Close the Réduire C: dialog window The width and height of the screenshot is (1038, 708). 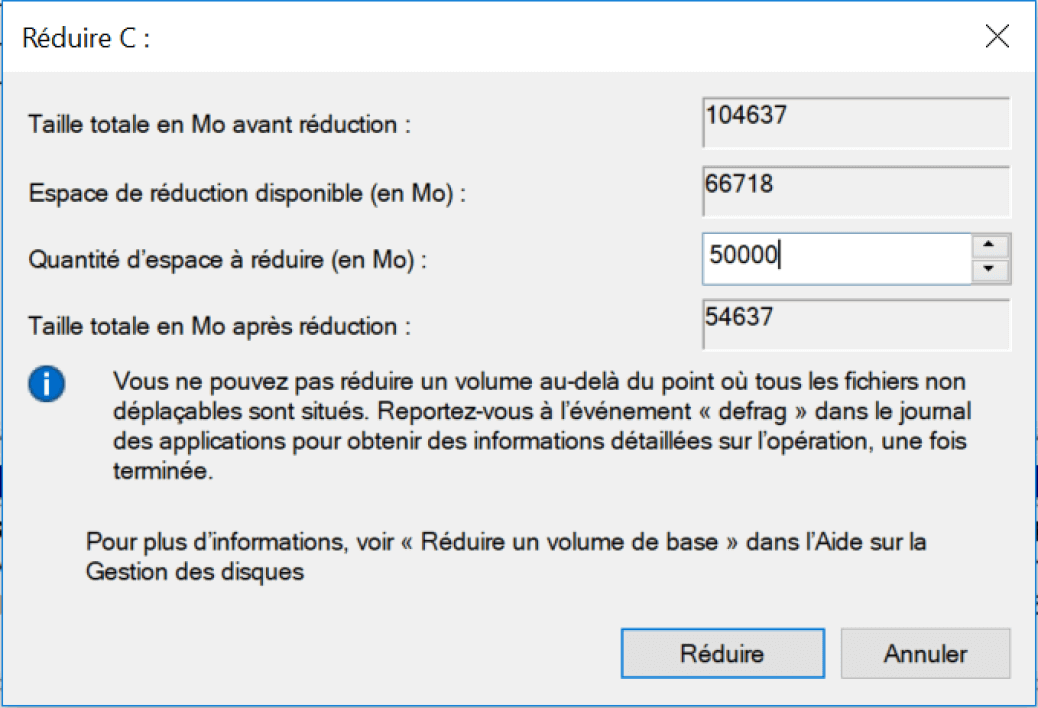pyautogui.click(x=996, y=38)
